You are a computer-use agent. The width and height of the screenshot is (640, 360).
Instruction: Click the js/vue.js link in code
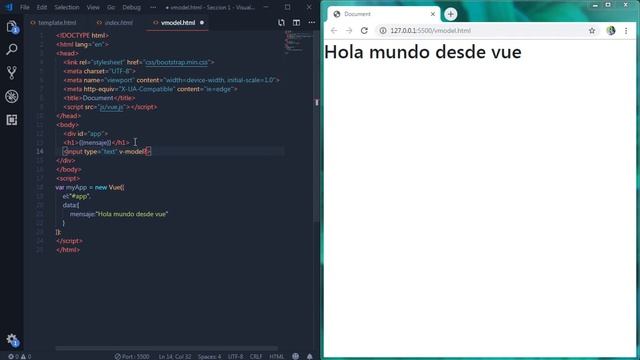coord(111,107)
